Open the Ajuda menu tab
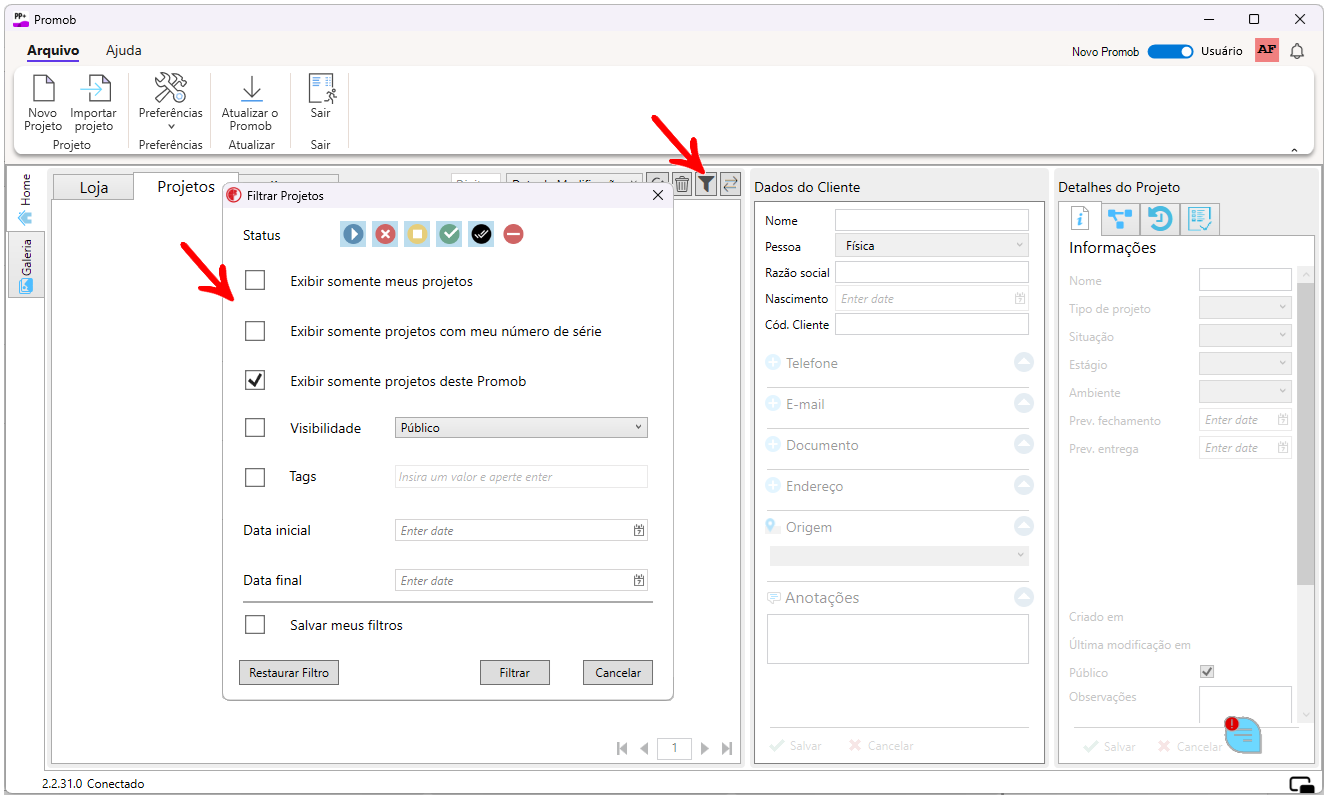 click(x=124, y=50)
